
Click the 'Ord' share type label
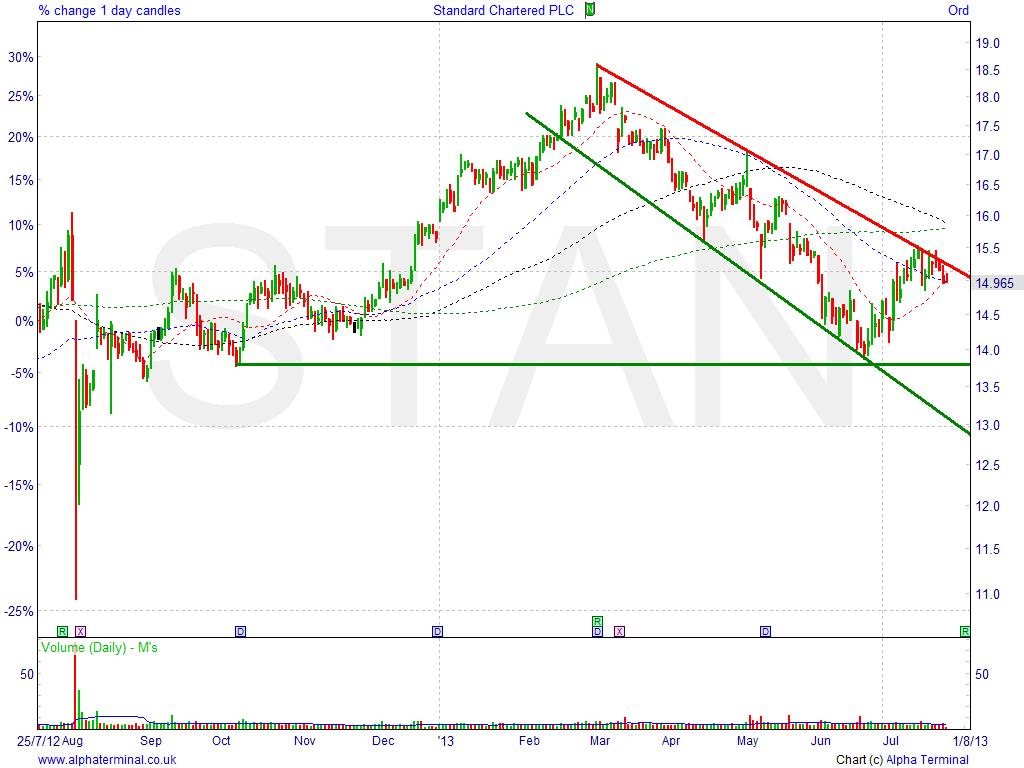(x=958, y=12)
